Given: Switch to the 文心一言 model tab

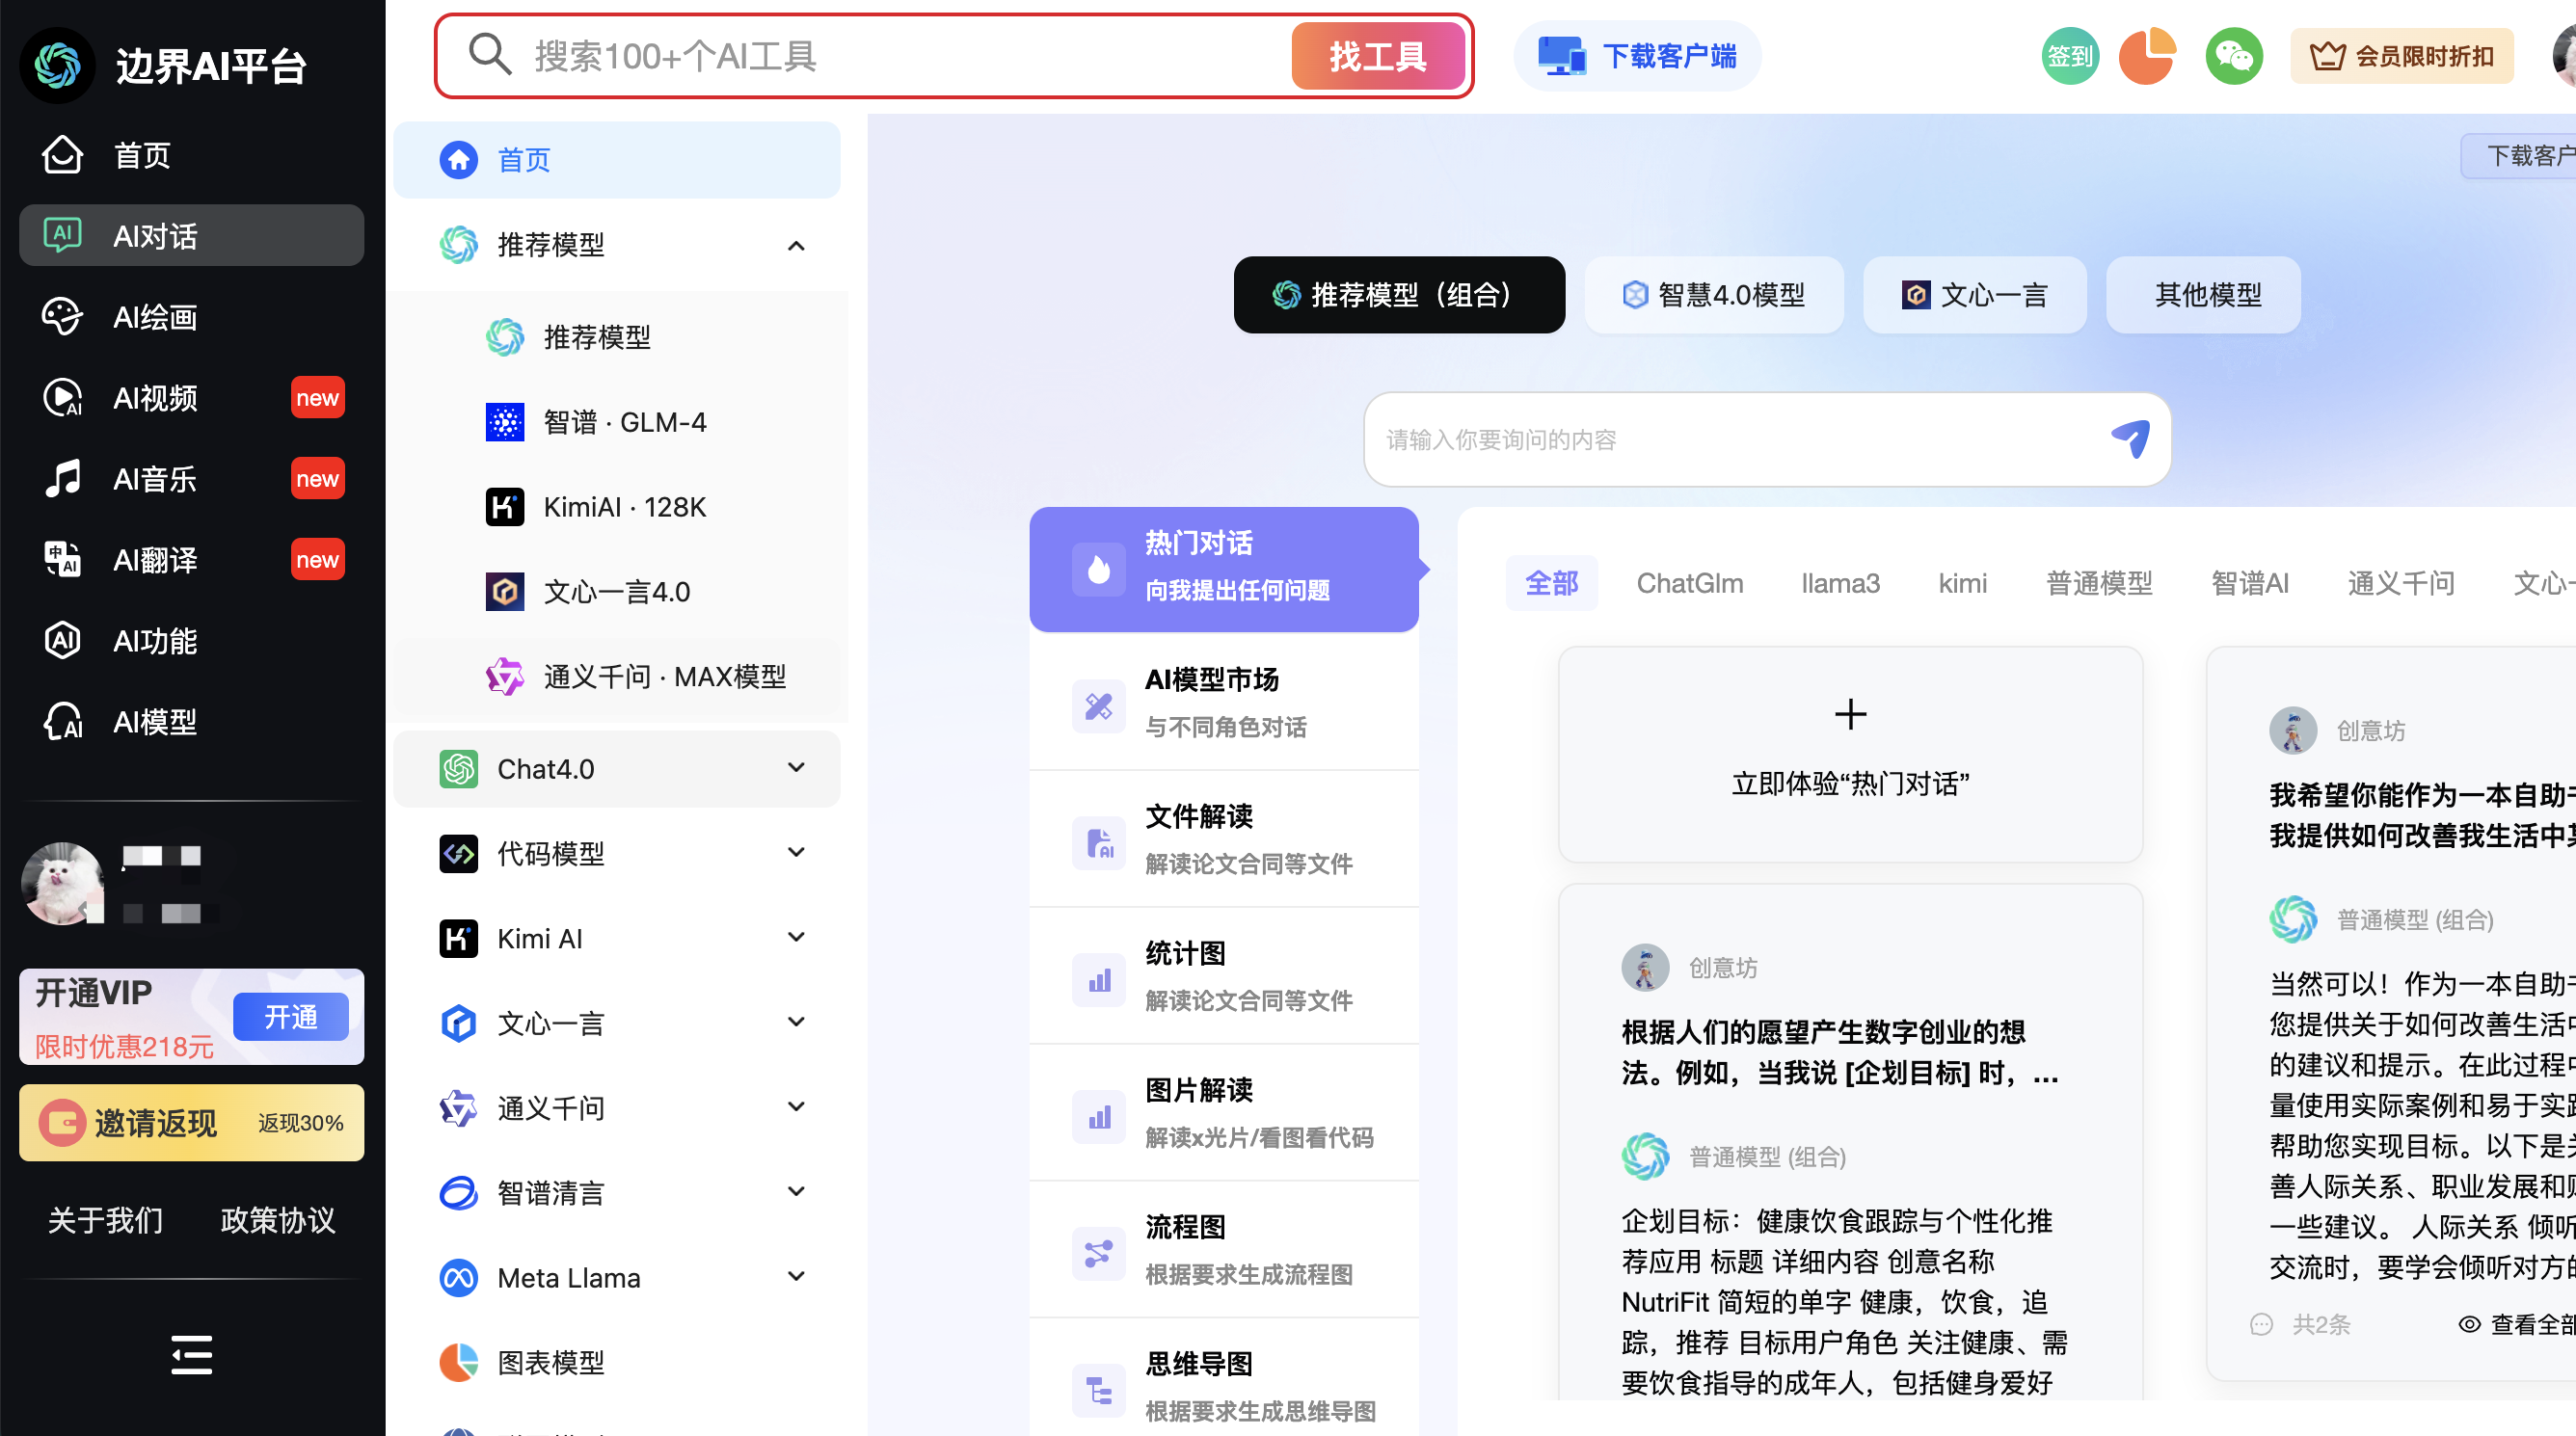Looking at the screenshot, I should [x=1975, y=295].
